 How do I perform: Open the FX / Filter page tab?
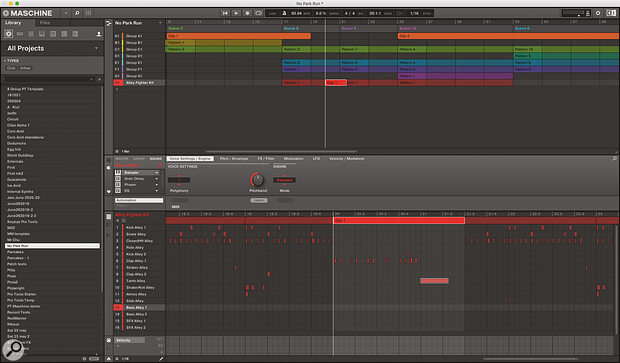266,159
